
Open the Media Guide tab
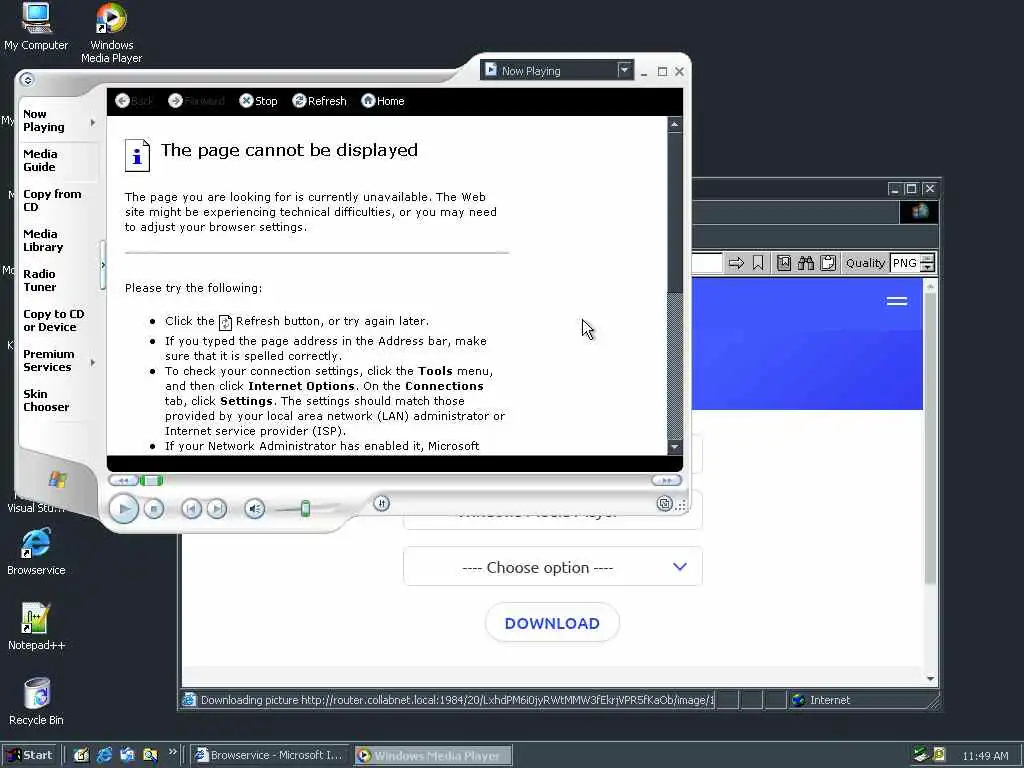click(x=40, y=161)
